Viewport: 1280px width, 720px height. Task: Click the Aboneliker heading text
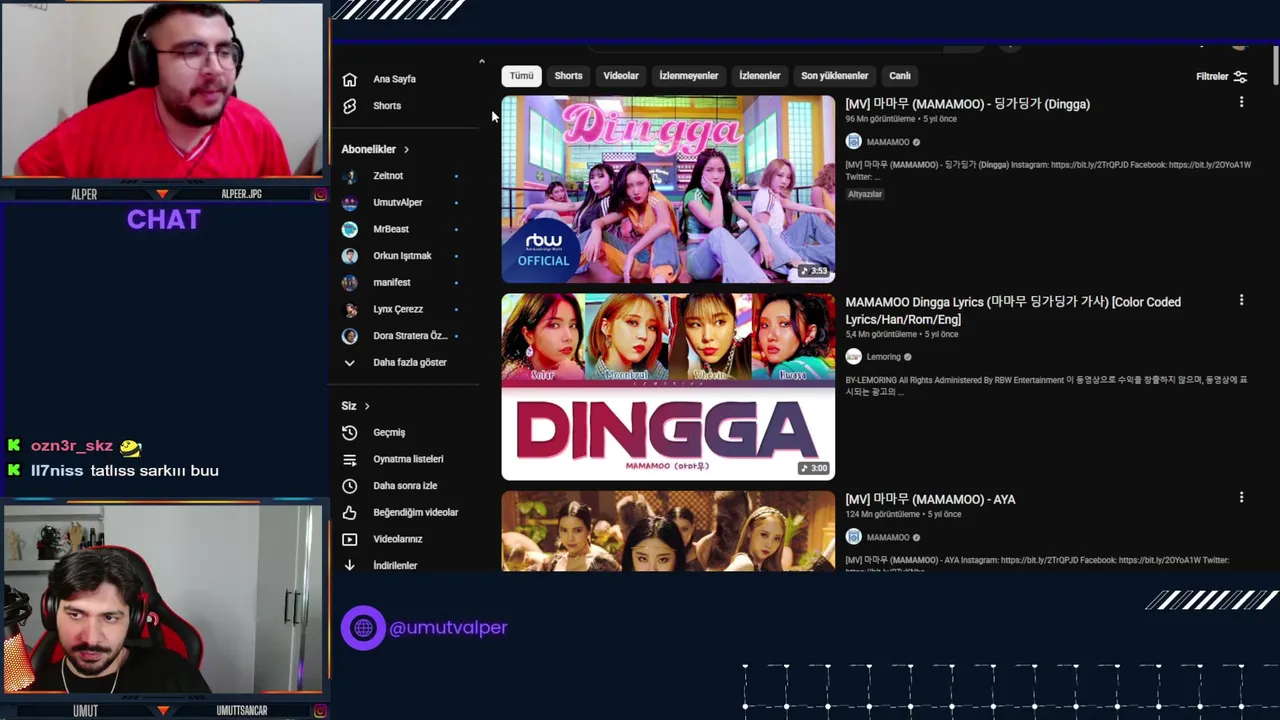(x=368, y=150)
